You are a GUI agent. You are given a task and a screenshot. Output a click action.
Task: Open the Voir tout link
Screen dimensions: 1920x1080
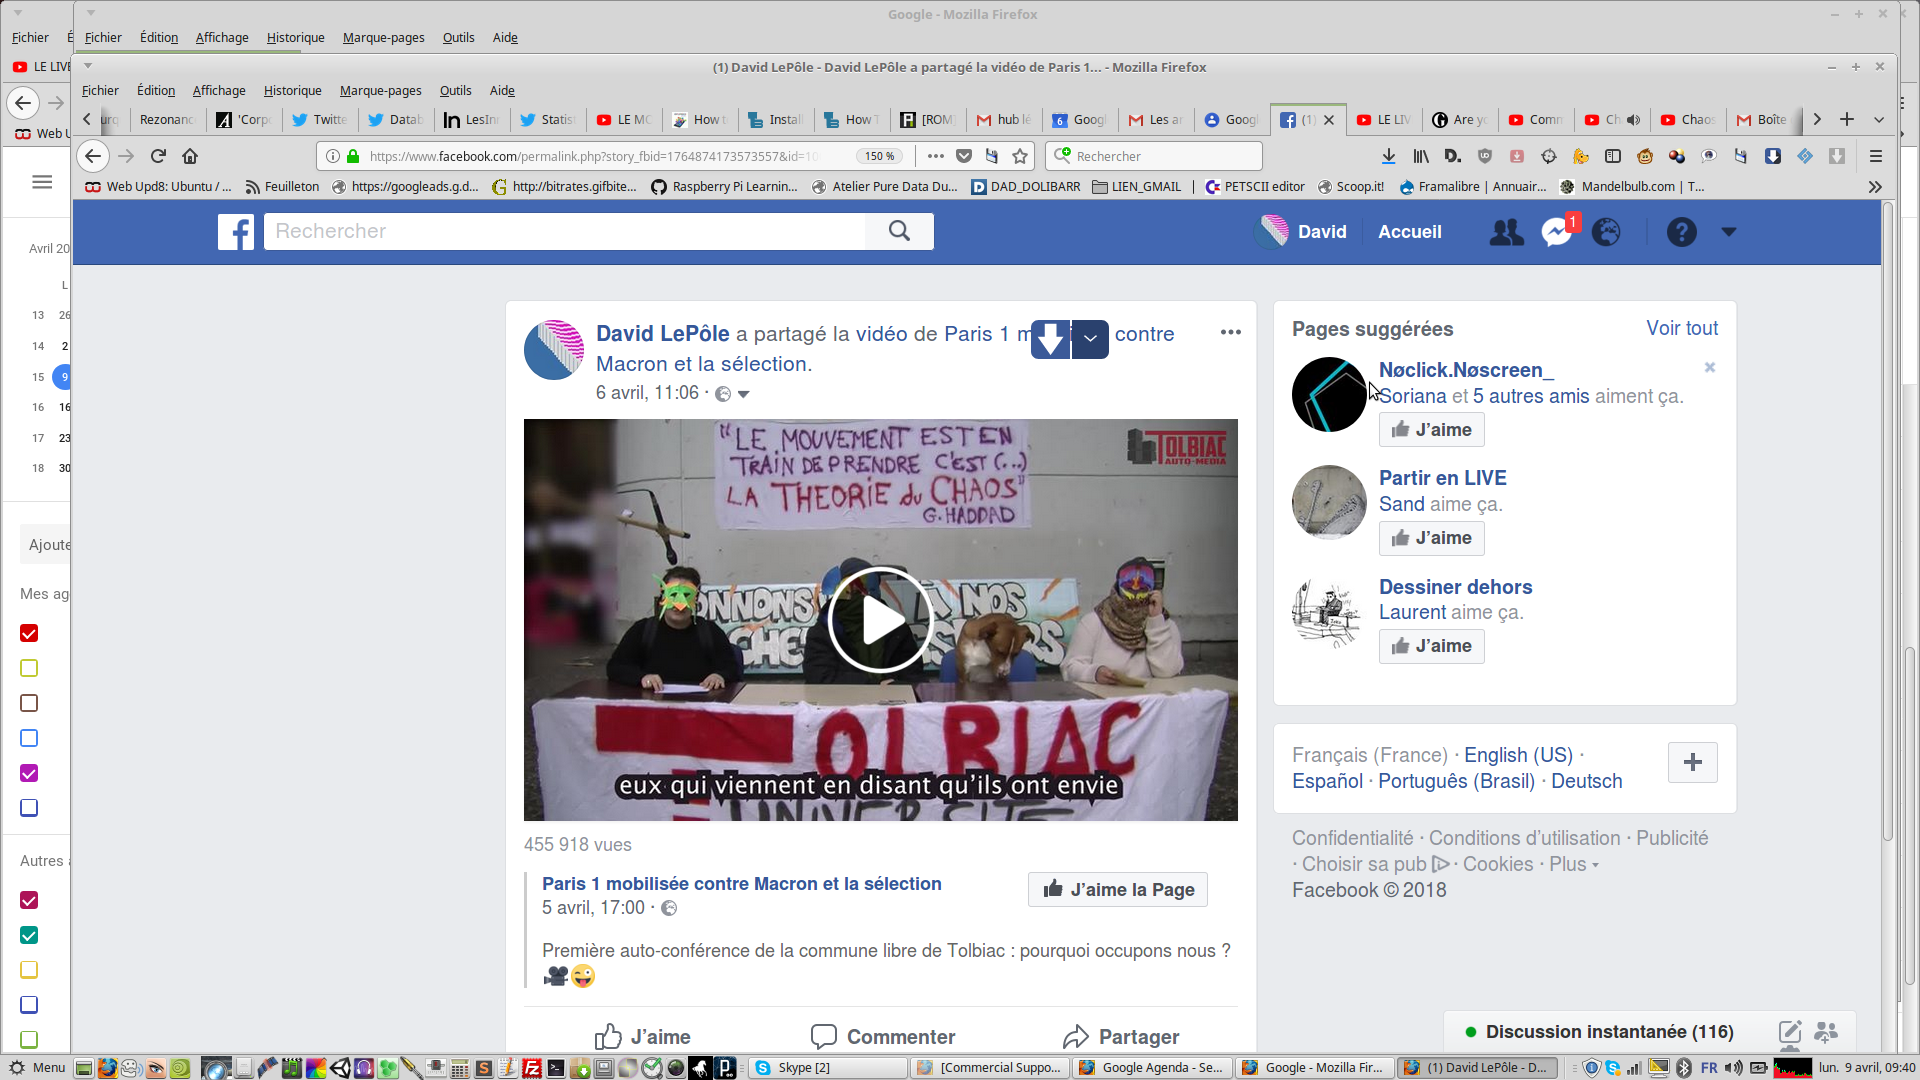pyautogui.click(x=1682, y=328)
